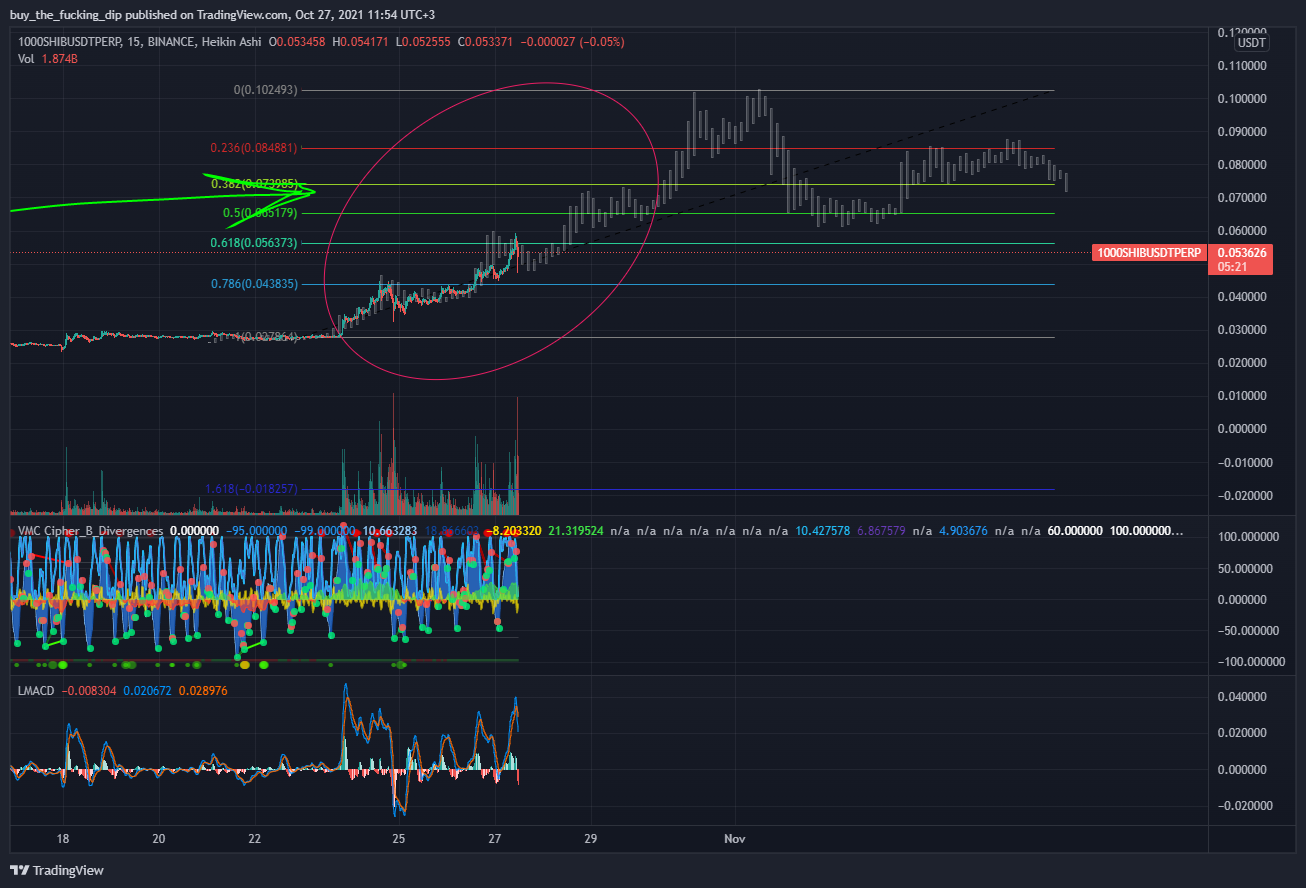Click the 50.000000 label on VMC axis

pos(1245,568)
